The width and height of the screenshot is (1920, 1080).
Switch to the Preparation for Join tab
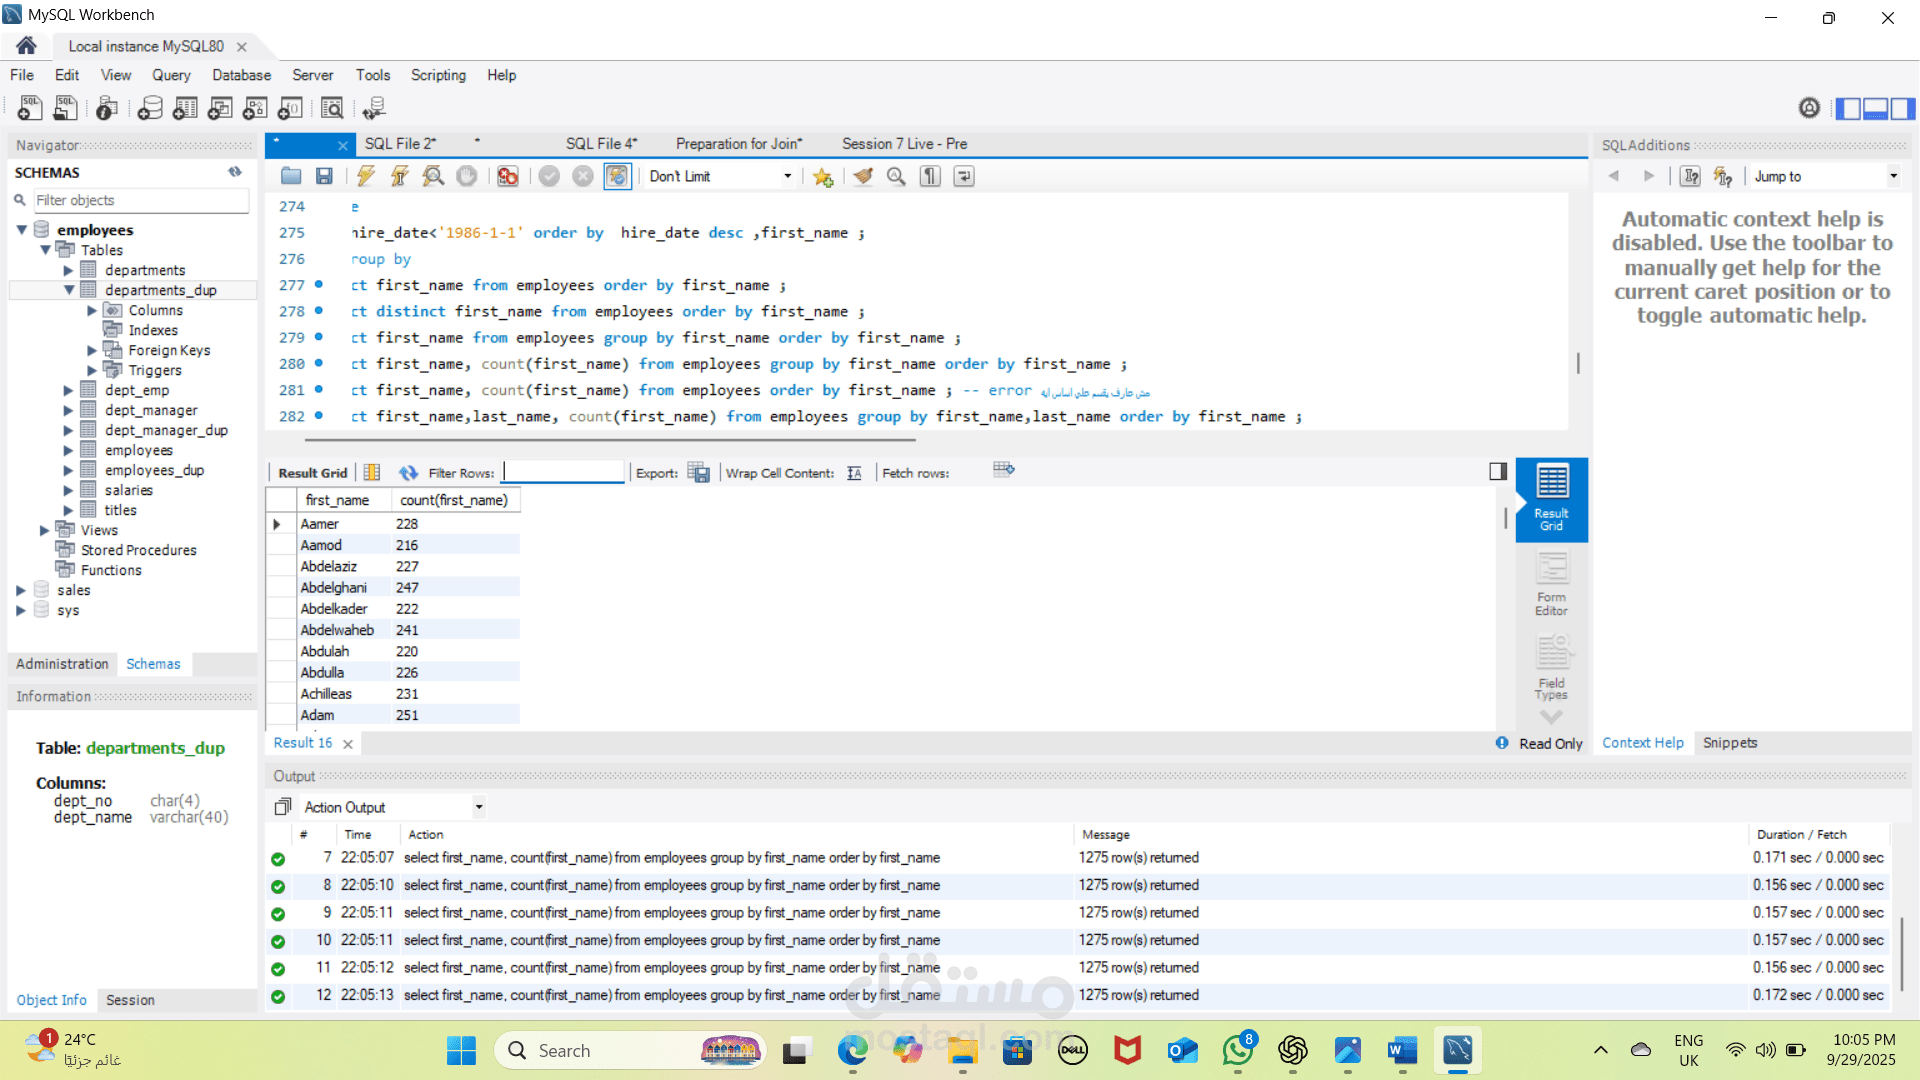(x=739, y=144)
